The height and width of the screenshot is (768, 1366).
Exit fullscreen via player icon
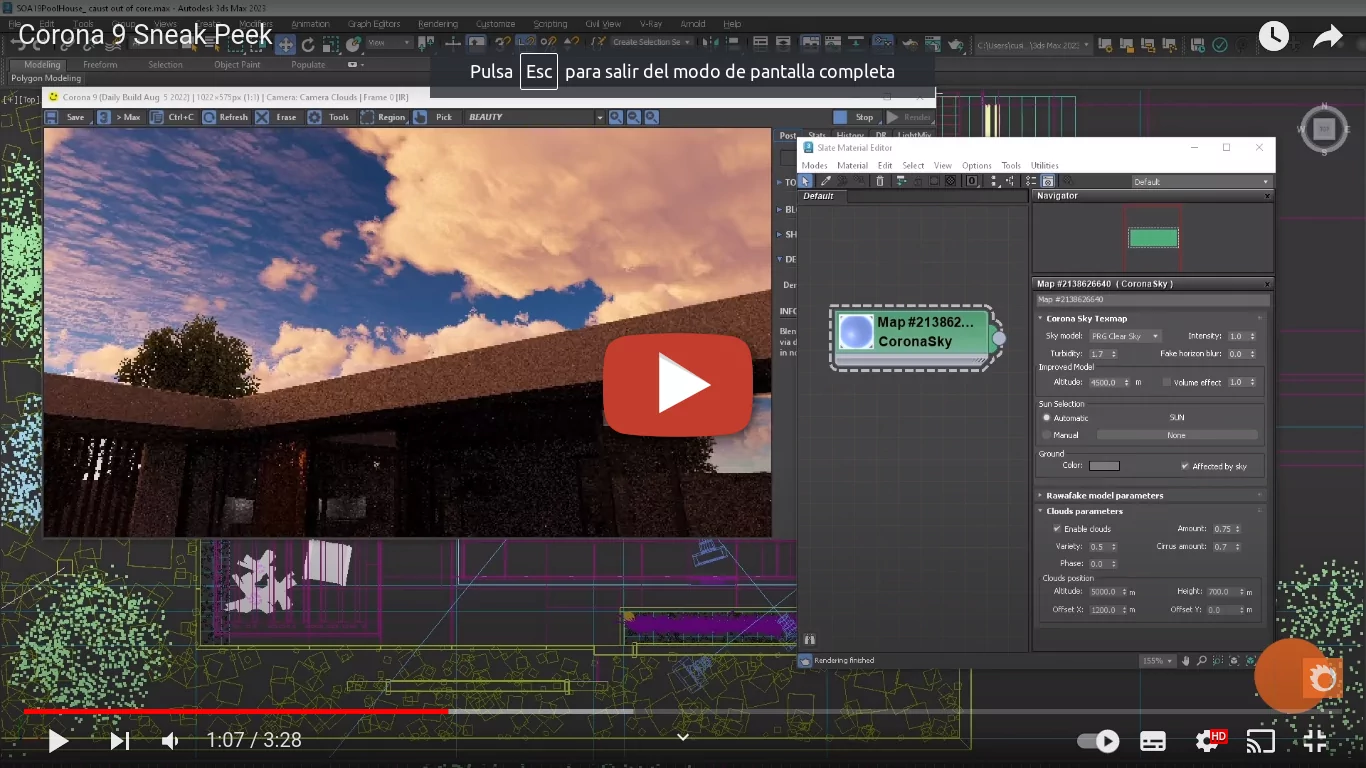(x=1315, y=741)
